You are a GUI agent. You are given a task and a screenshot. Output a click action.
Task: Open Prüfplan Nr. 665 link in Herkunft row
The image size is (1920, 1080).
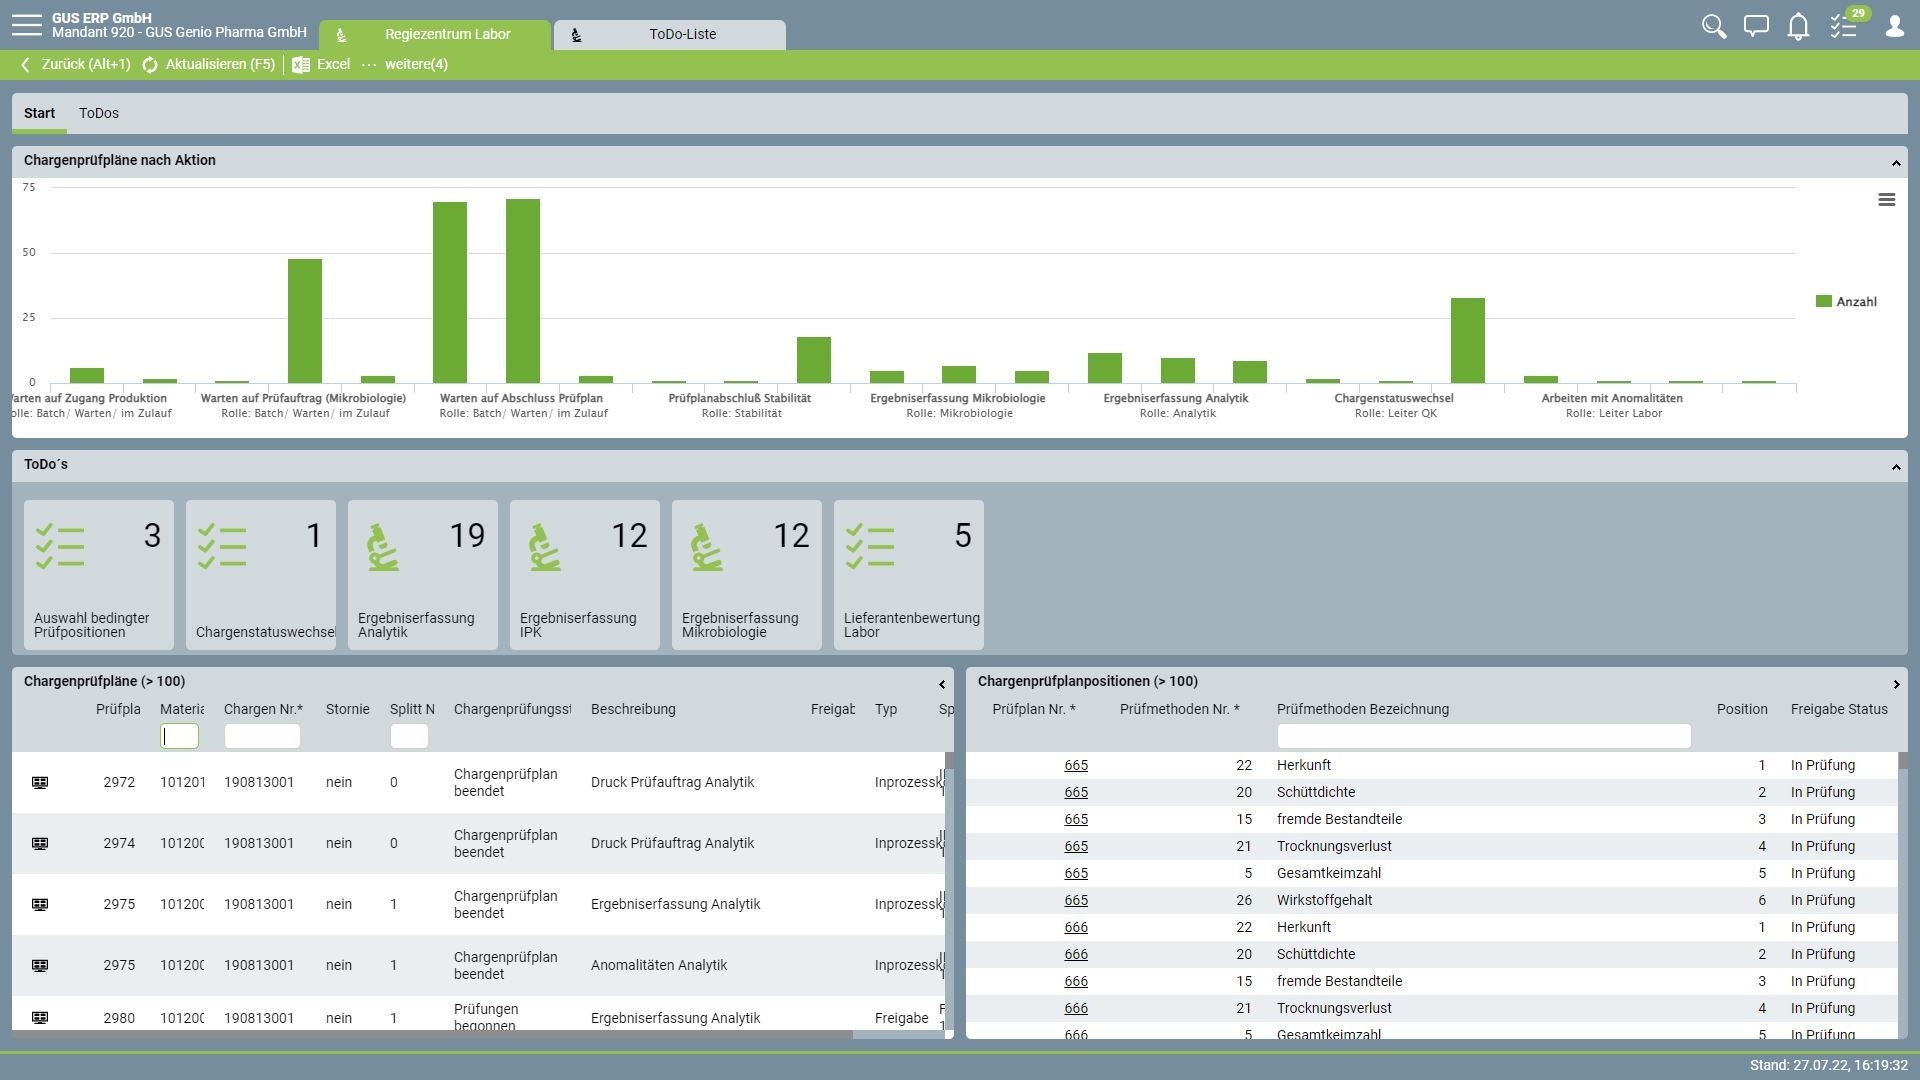(1075, 765)
